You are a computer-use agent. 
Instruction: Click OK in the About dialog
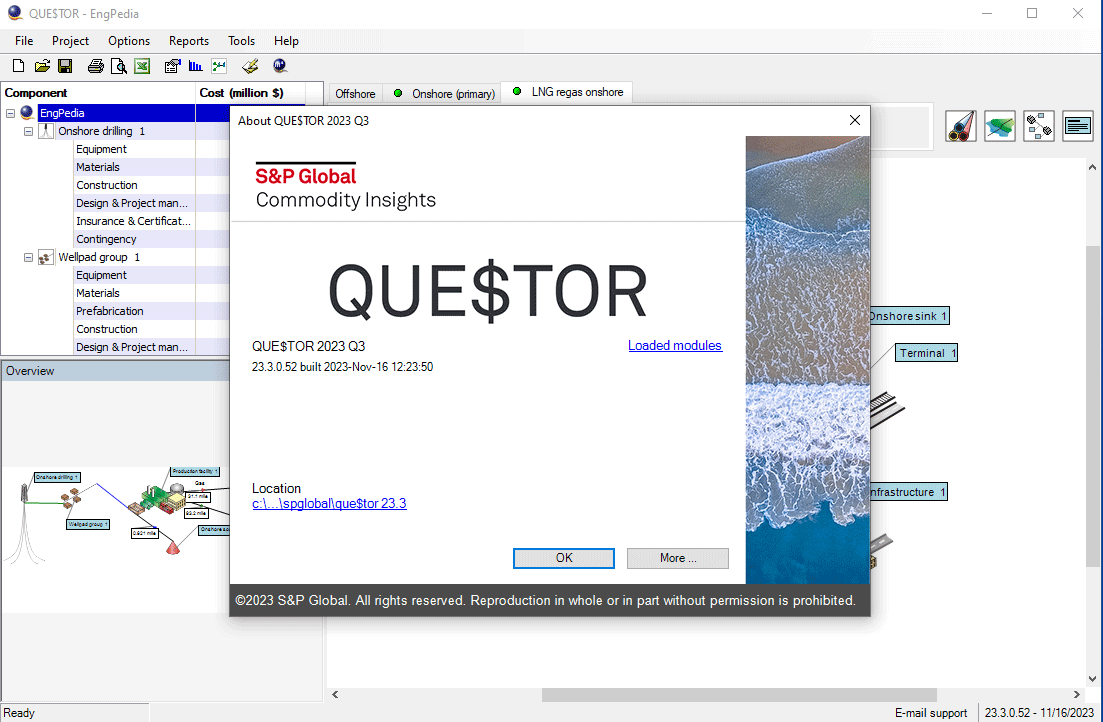[x=563, y=557]
